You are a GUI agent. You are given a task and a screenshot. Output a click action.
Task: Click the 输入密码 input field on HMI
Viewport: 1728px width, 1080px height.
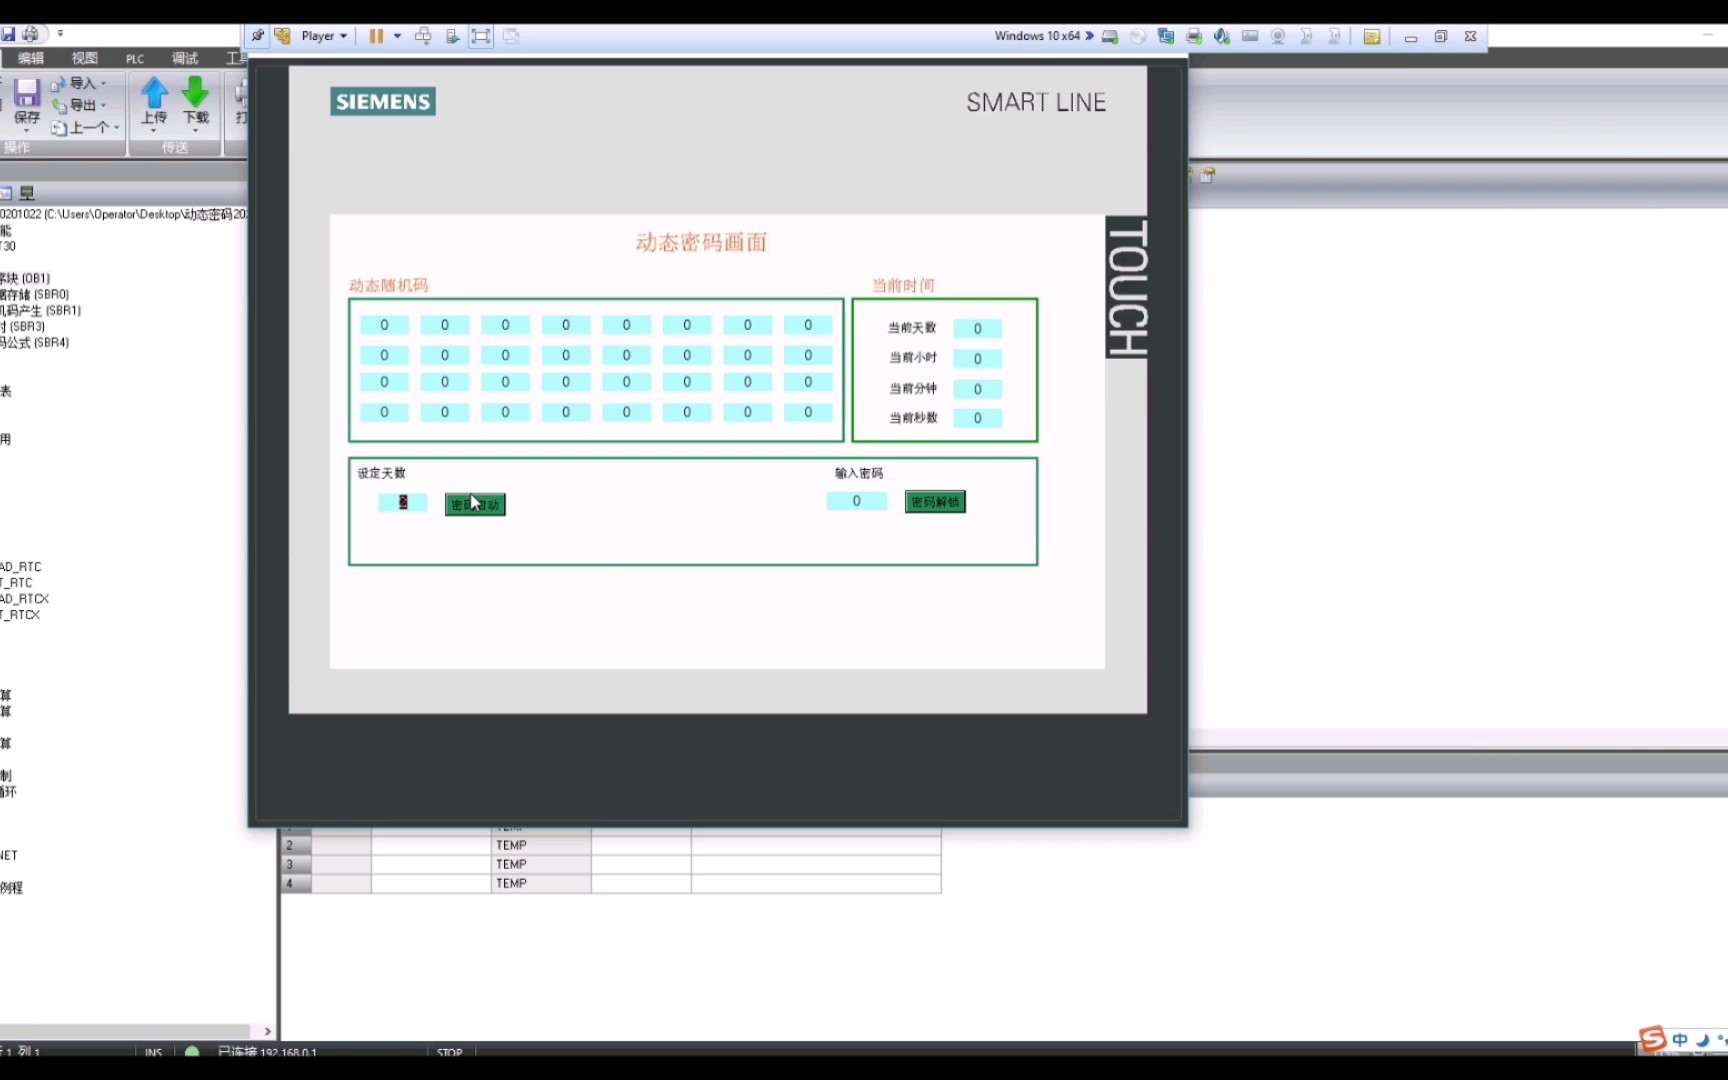click(x=856, y=501)
